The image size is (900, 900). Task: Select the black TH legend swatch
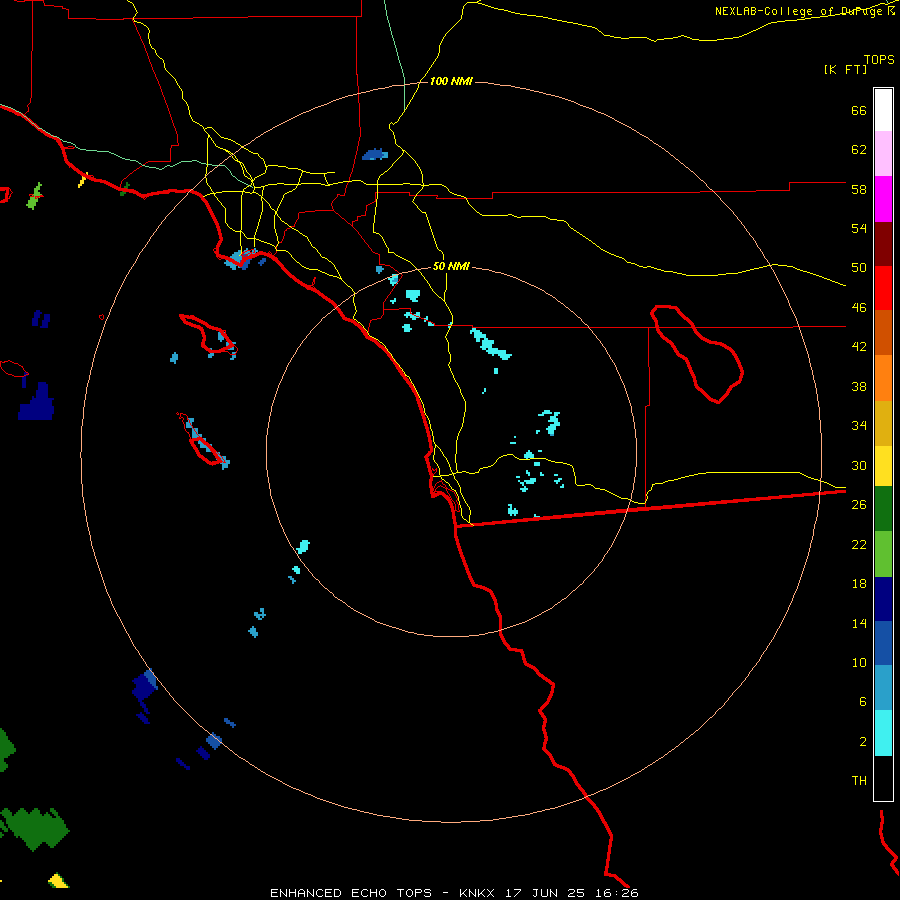coord(883,778)
